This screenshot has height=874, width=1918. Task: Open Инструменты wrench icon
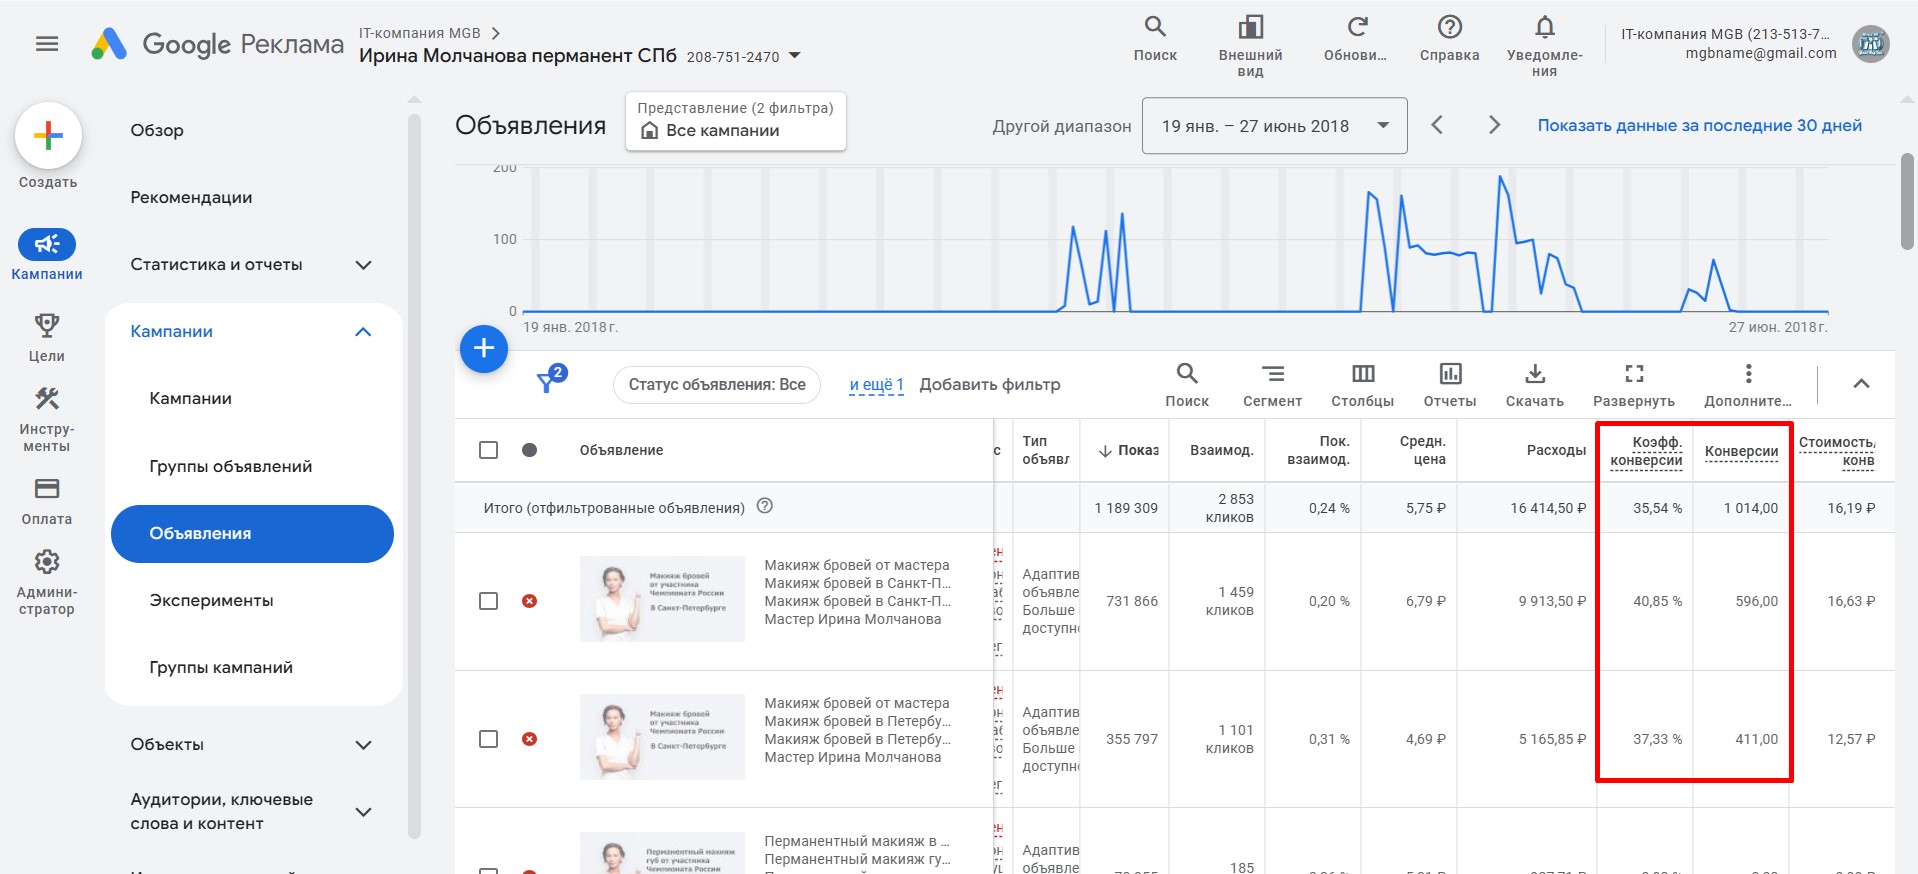(47, 399)
